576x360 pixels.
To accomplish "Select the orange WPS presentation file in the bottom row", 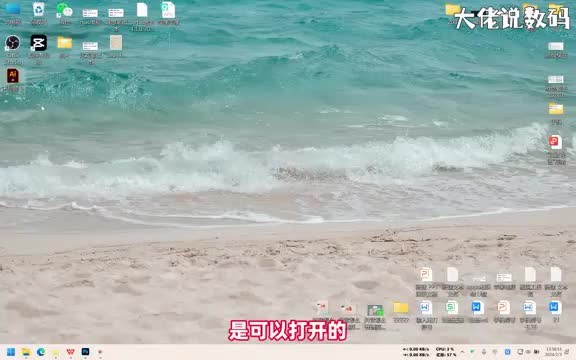I will 503,307.
